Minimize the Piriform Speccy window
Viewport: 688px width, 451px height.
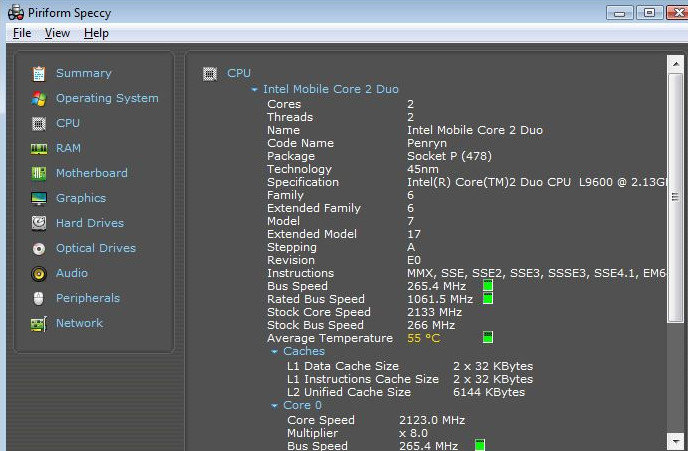pyautogui.click(x=619, y=13)
